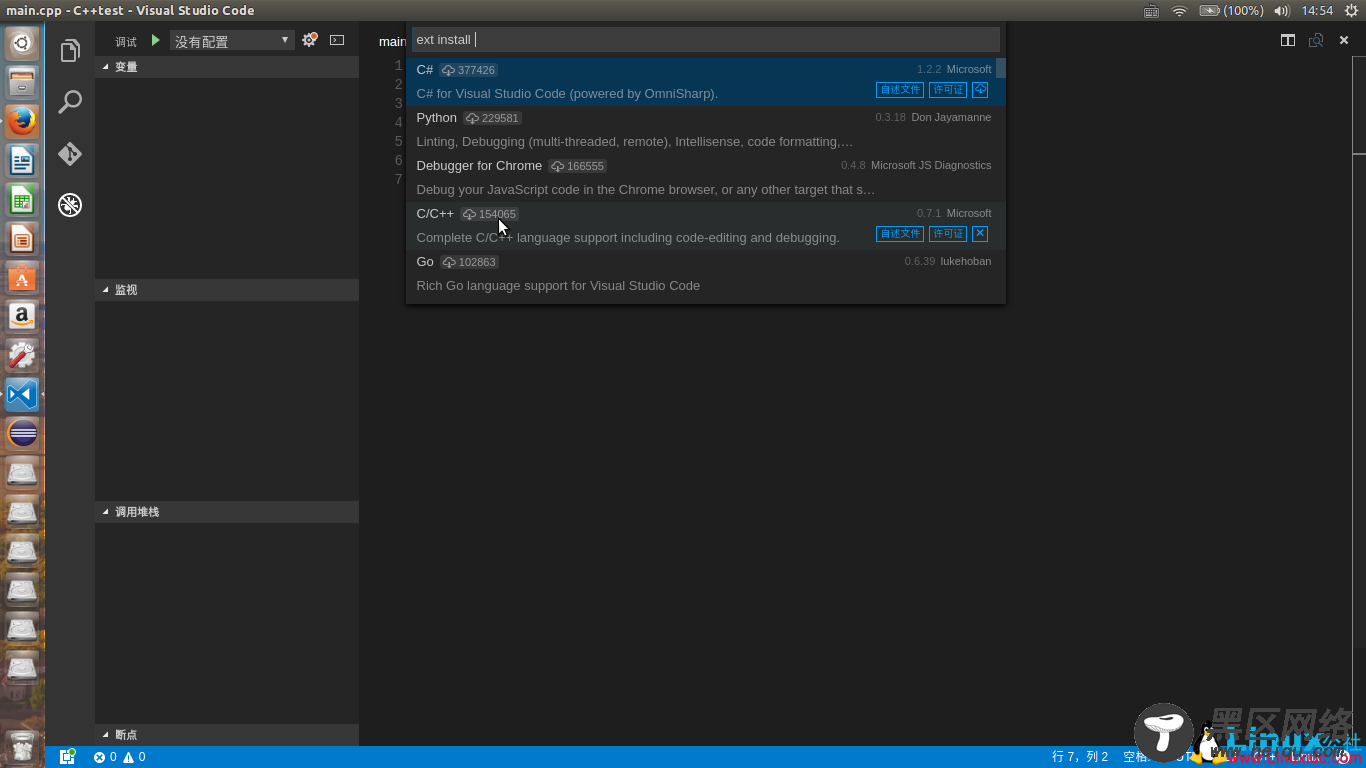This screenshot has width=1366, height=768.
Task: Open the system session gear menu
Action: (1352, 11)
